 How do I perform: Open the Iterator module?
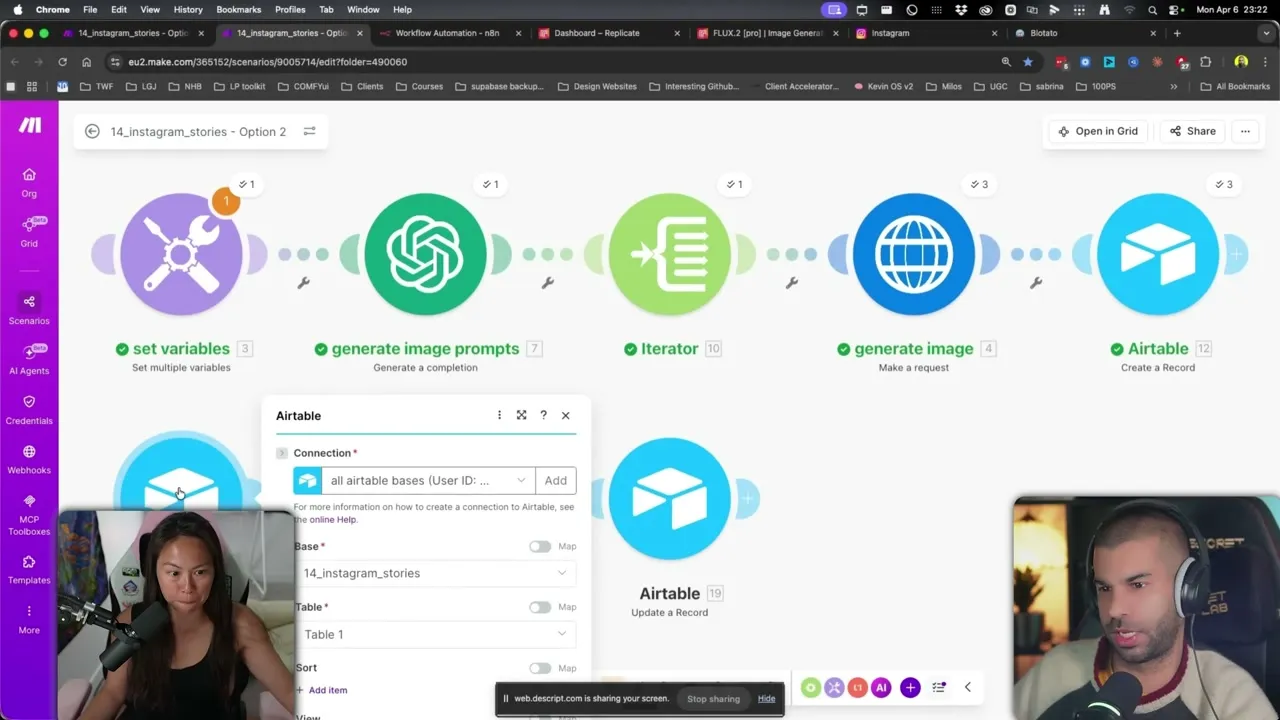click(669, 254)
